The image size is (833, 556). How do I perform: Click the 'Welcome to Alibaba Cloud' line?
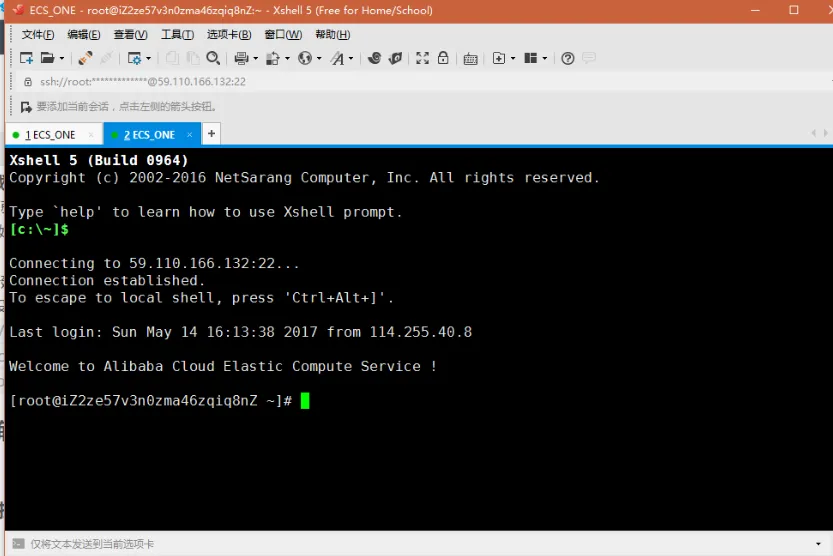[x=223, y=366]
